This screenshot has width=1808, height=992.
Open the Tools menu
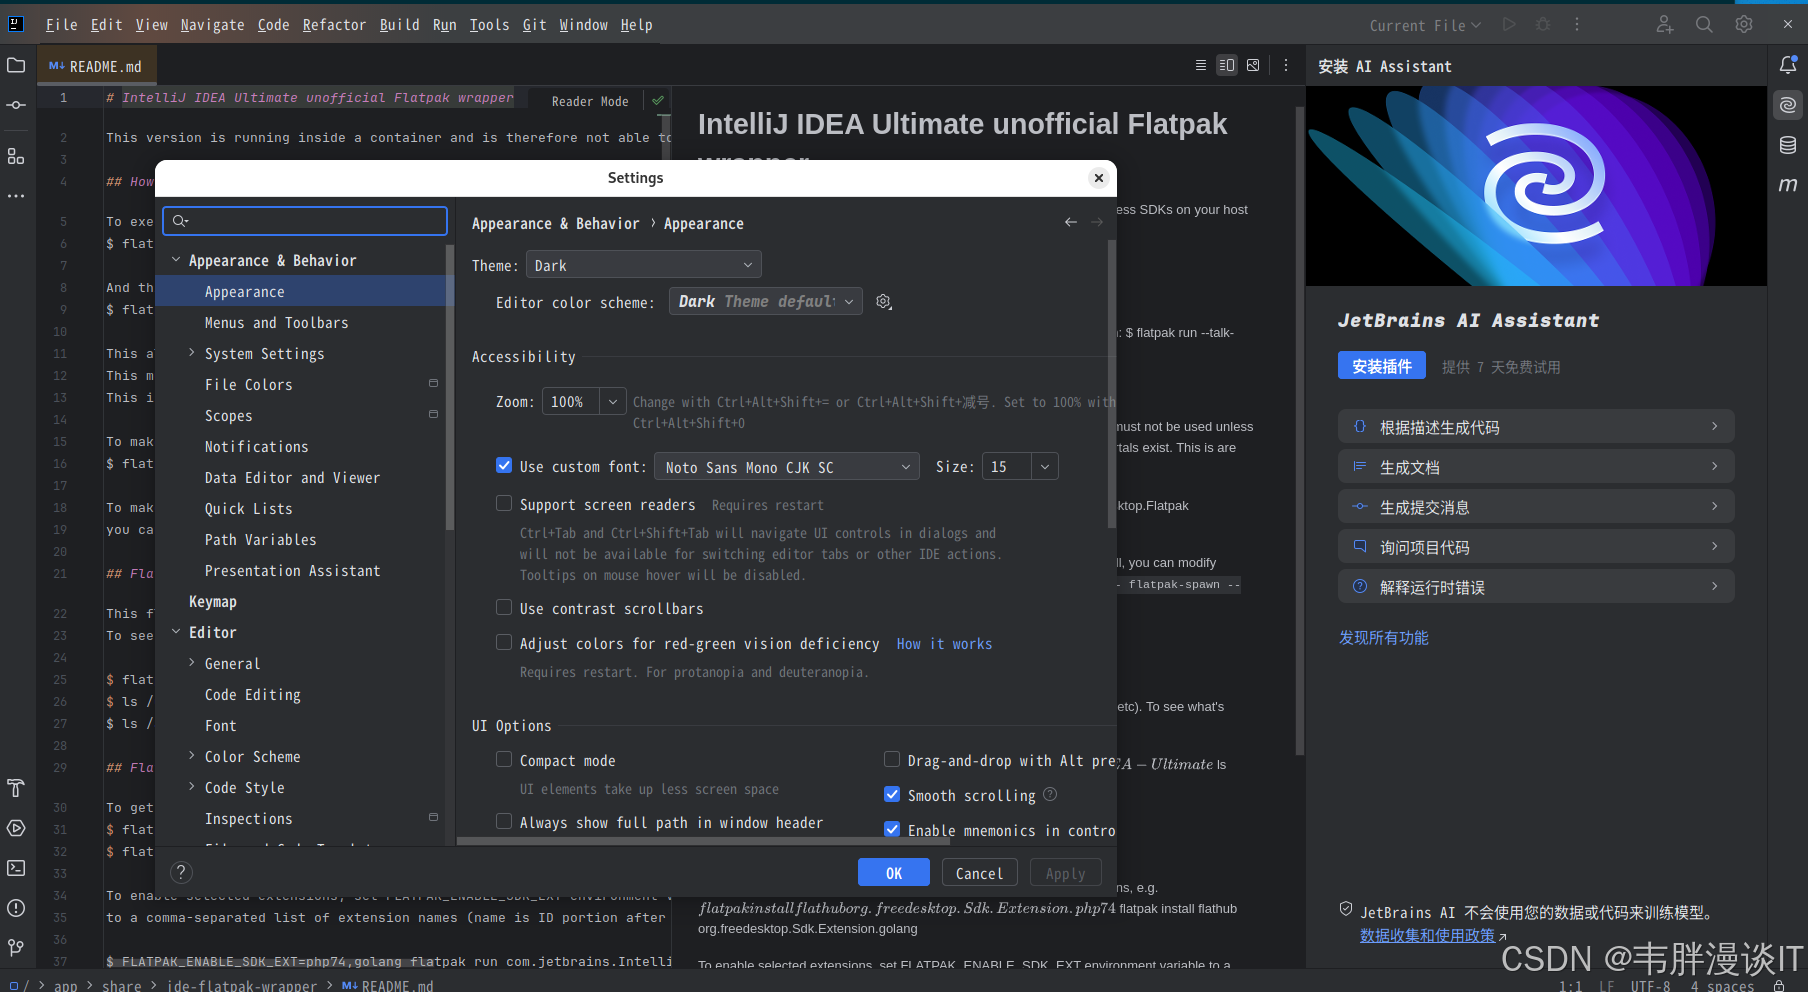489,25
